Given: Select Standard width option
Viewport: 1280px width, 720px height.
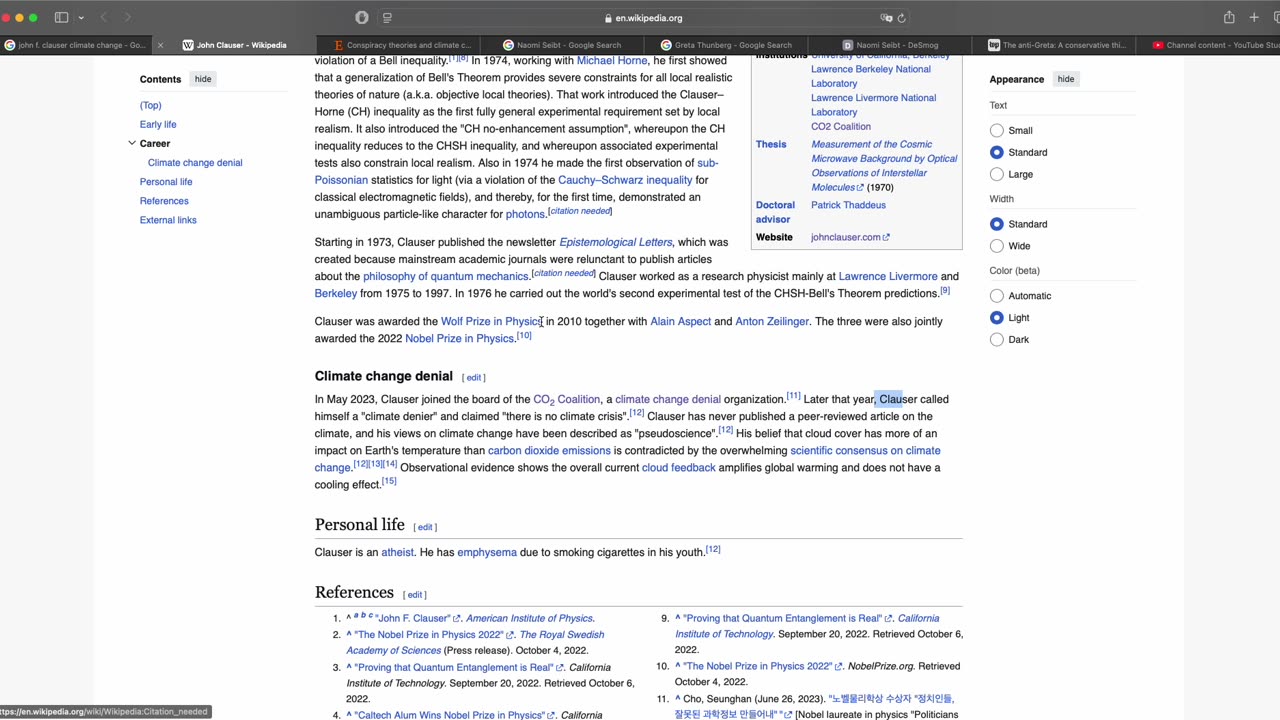Looking at the screenshot, I should (x=996, y=224).
